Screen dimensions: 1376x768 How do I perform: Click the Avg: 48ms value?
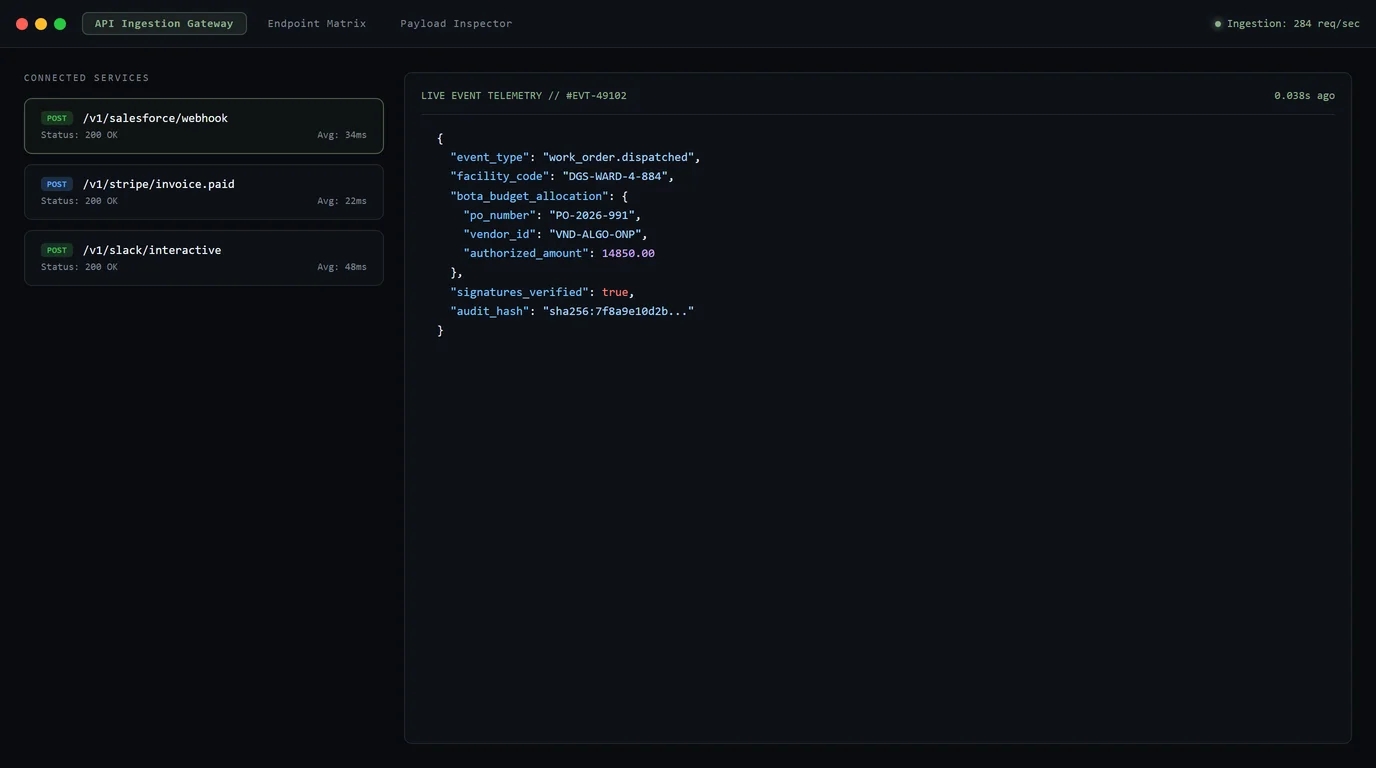click(342, 267)
